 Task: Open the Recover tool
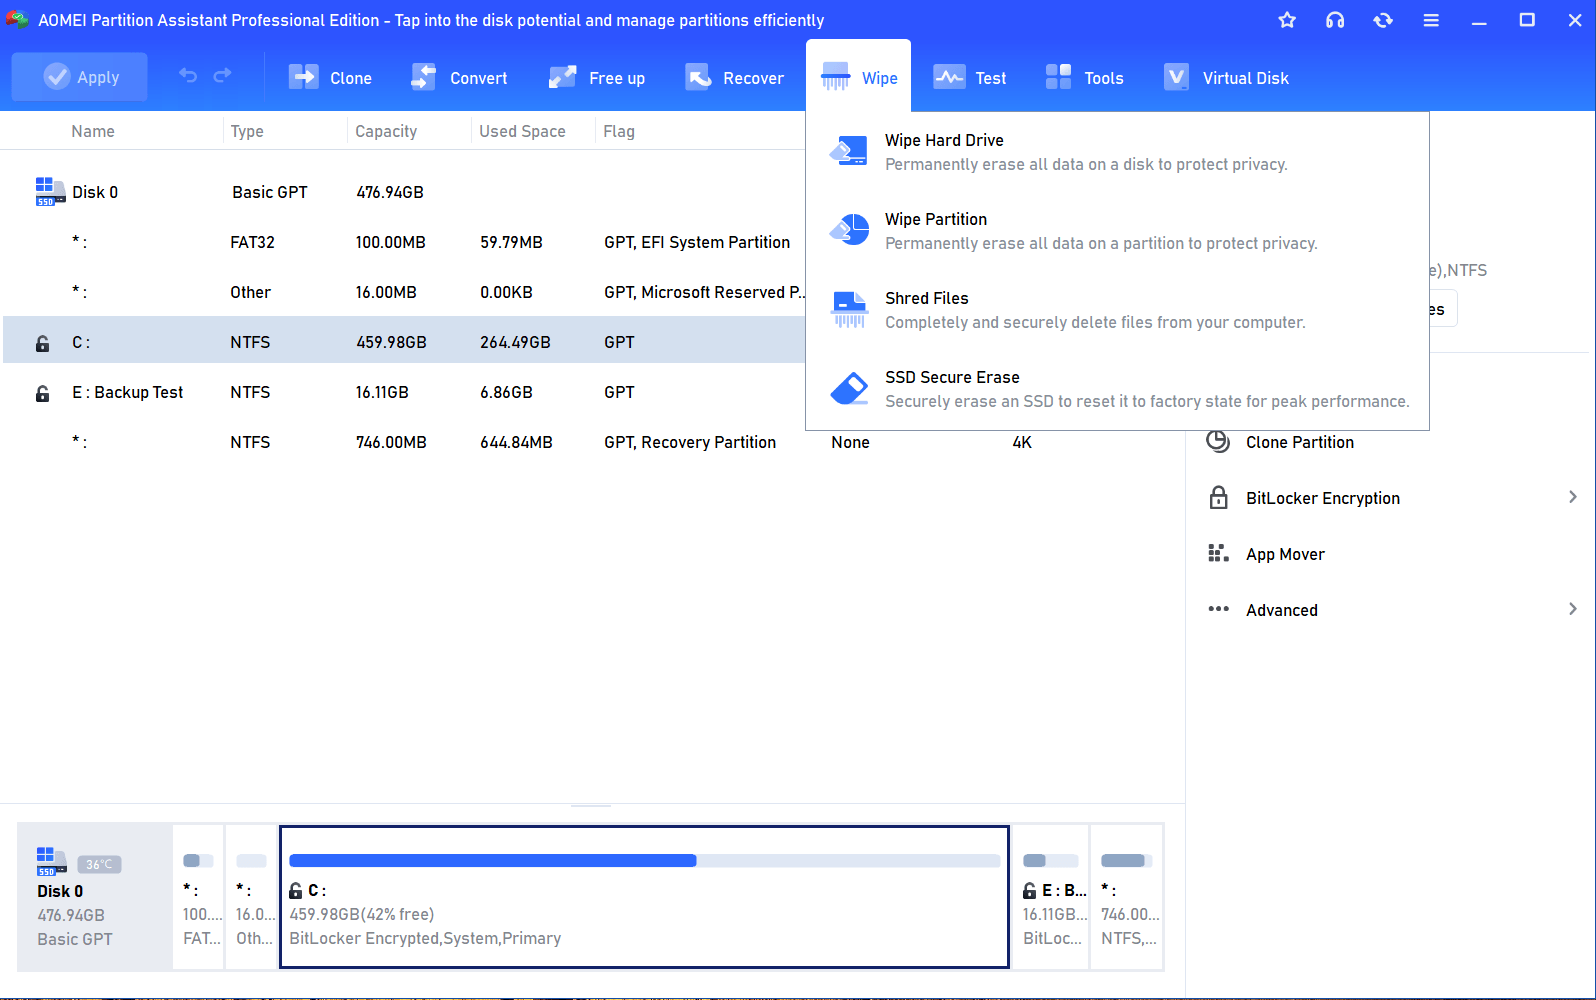tap(697, 78)
